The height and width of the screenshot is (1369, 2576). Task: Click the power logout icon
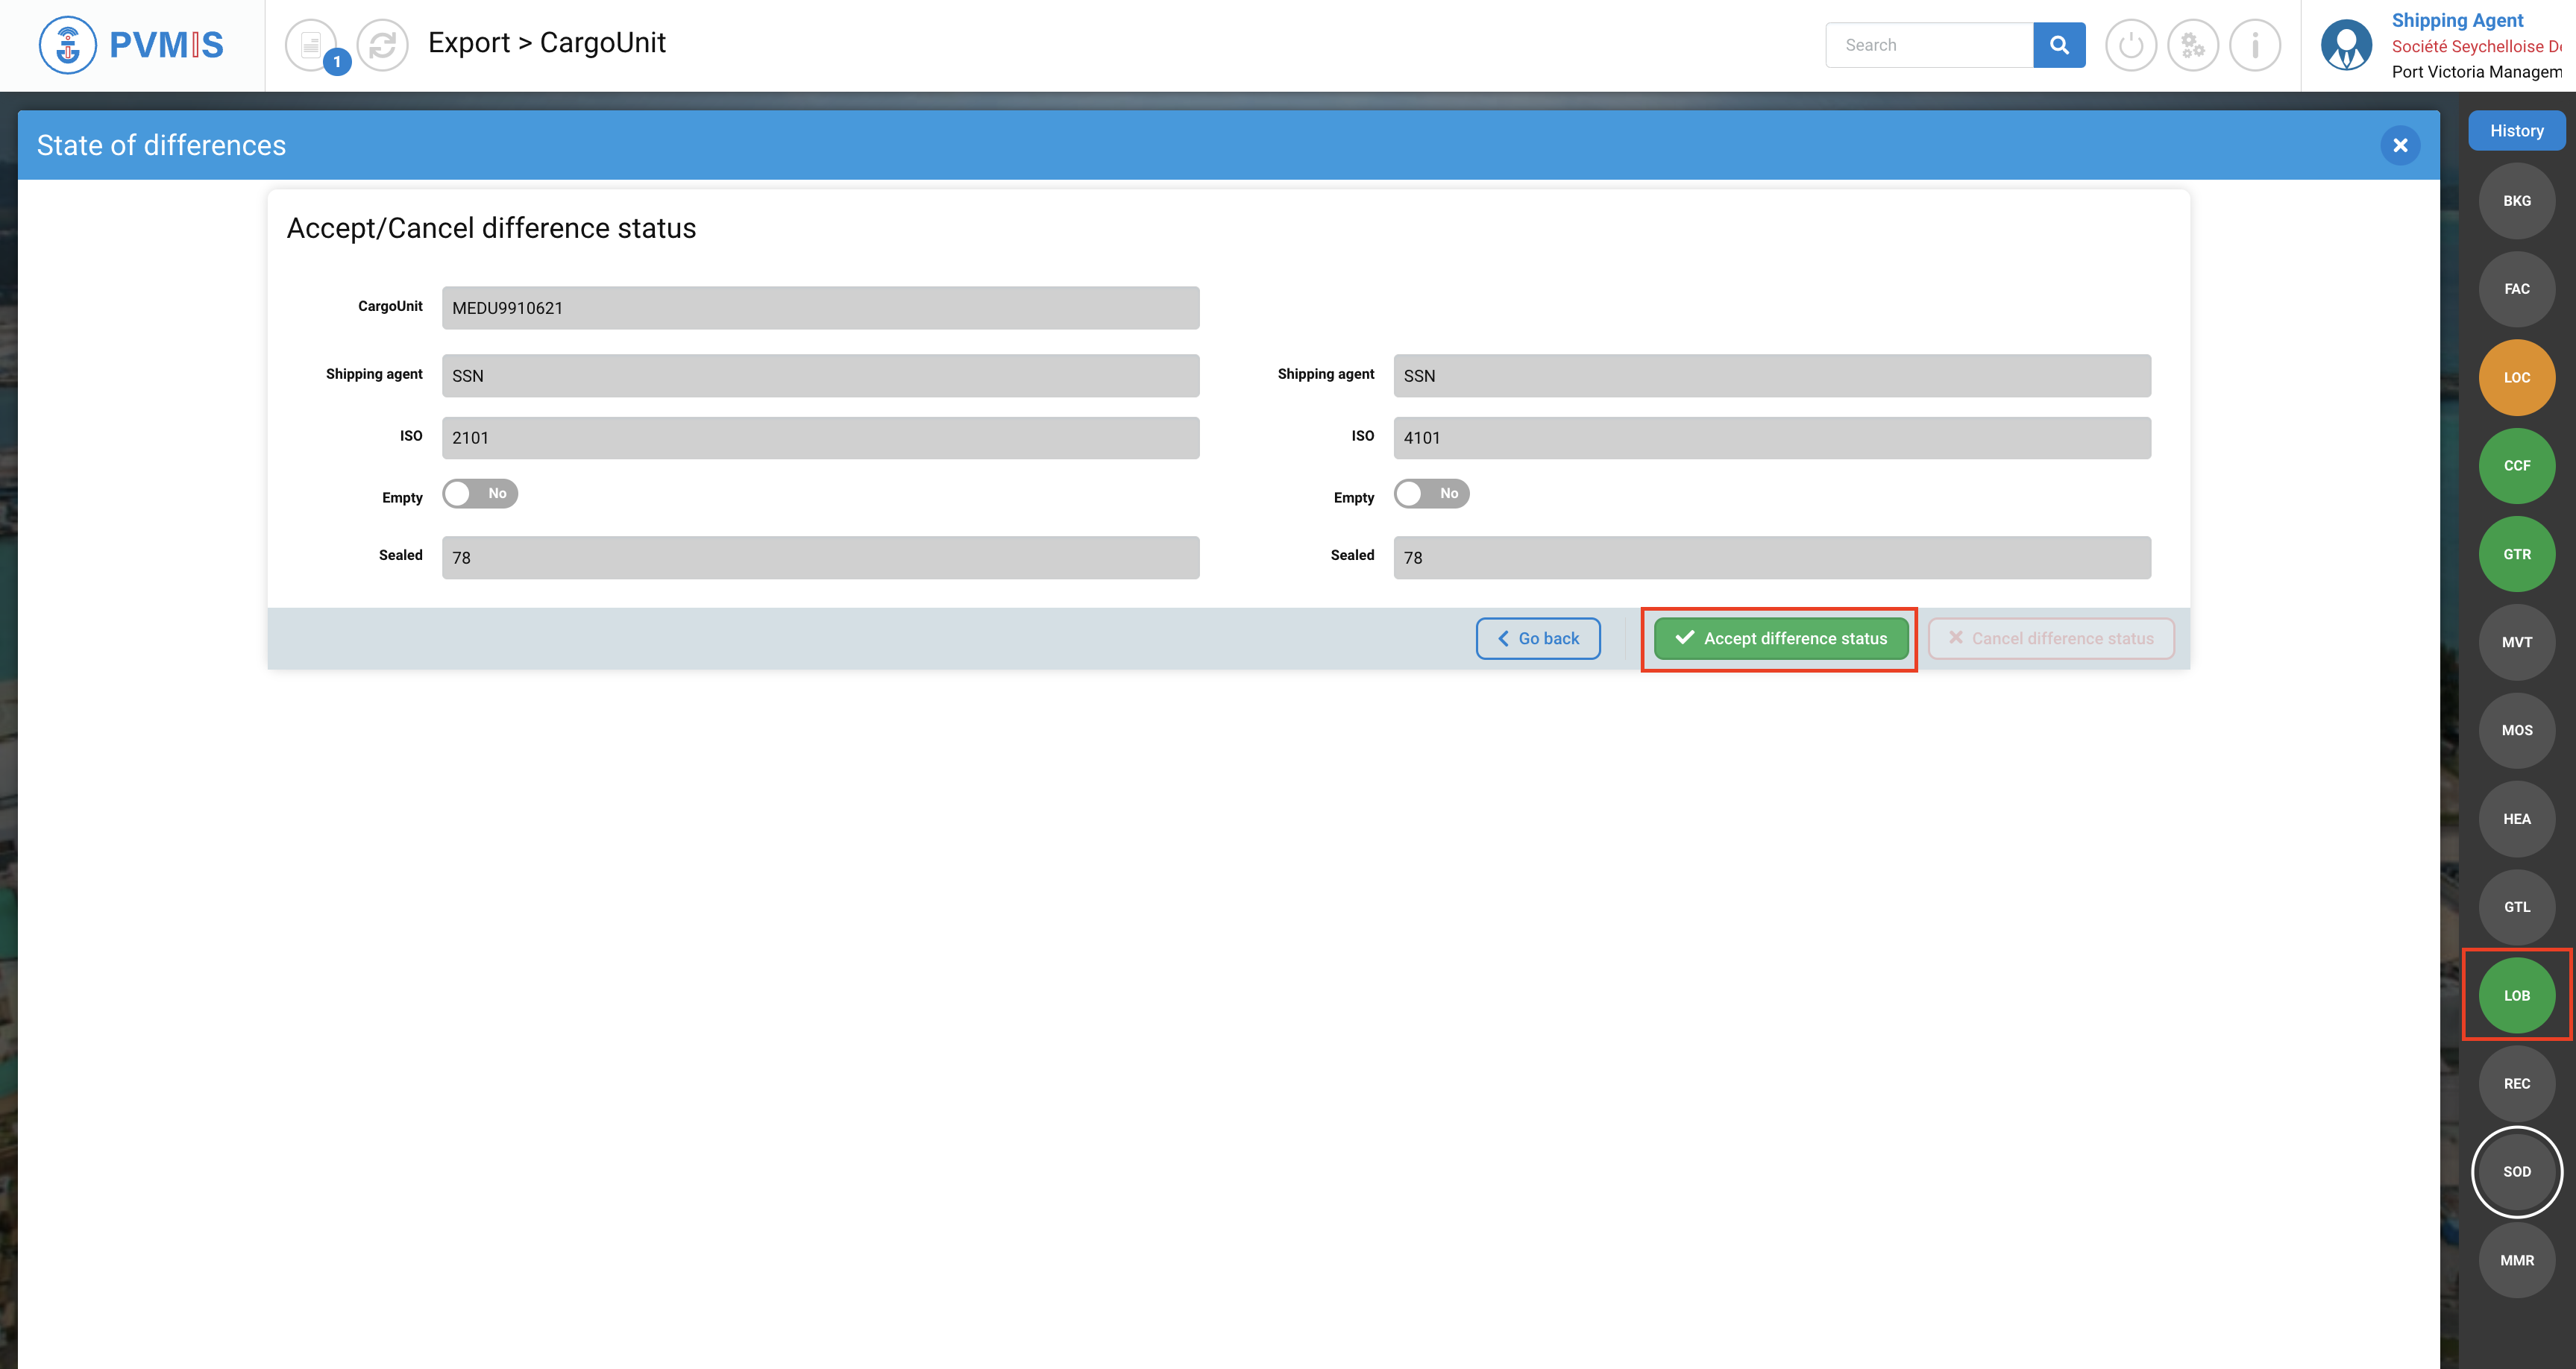pyautogui.click(x=2130, y=45)
